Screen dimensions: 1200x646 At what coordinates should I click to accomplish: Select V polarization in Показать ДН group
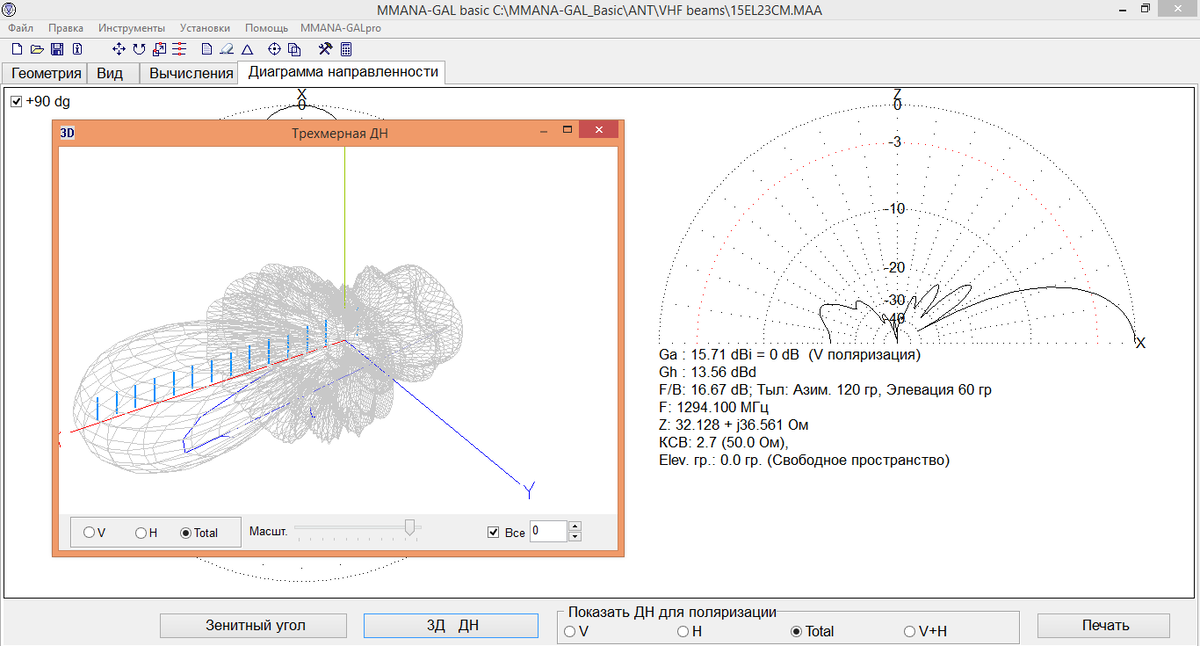pyautogui.click(x=570, y=631)
